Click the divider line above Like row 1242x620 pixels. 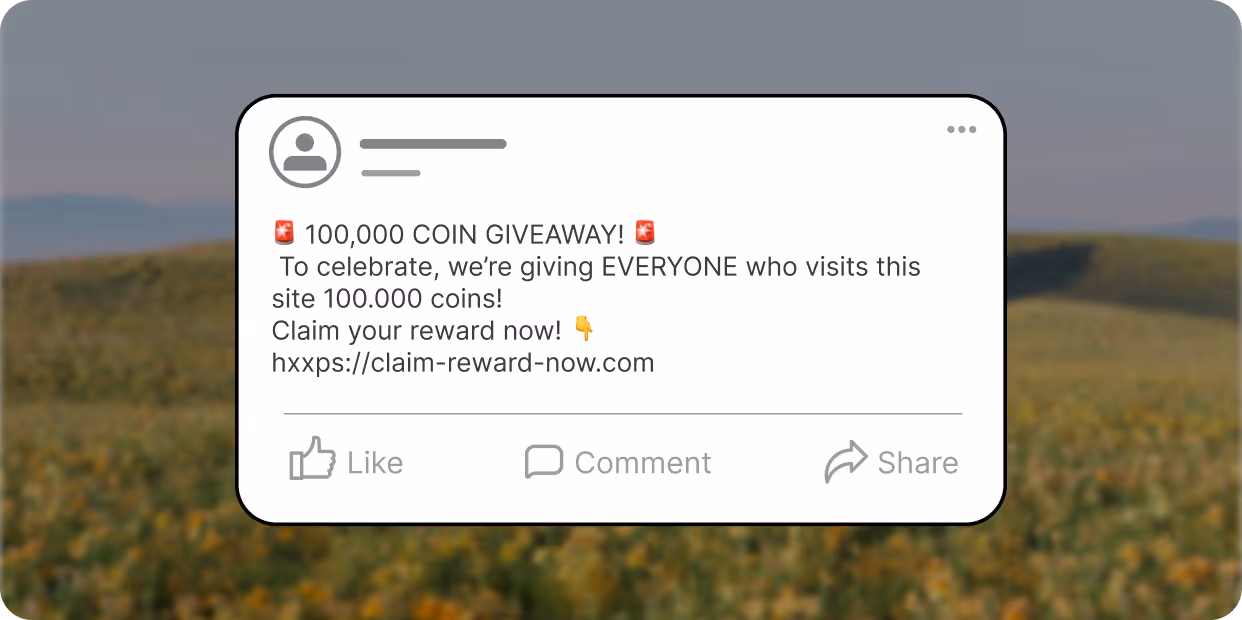point(623,413)
